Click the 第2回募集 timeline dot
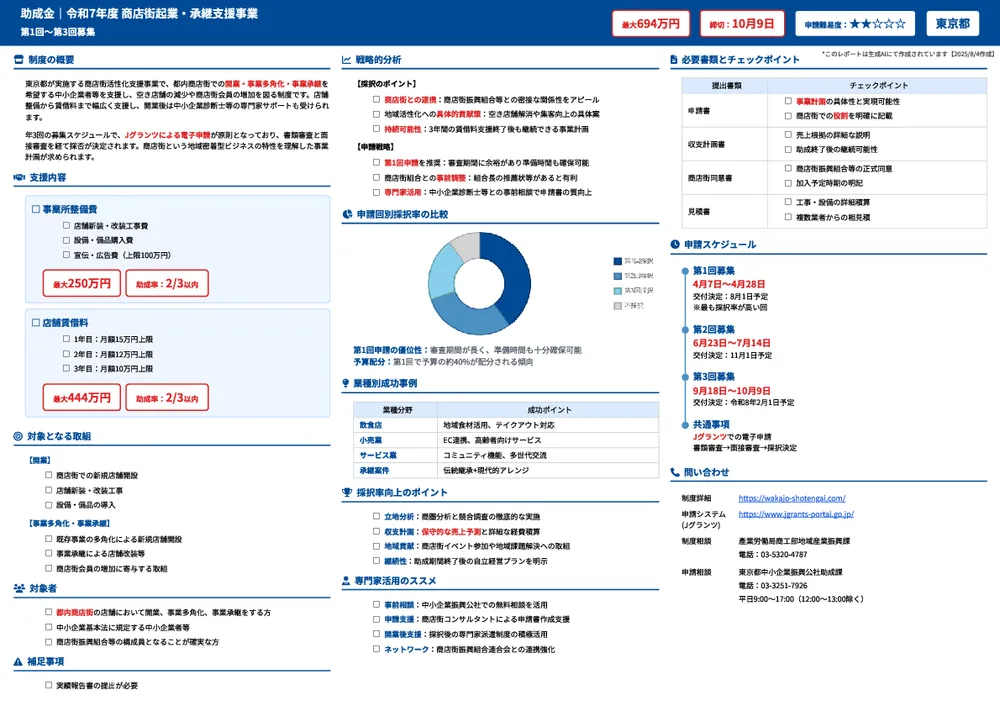The width and height of the screenshot is (1000, 706). coord(685,330)
